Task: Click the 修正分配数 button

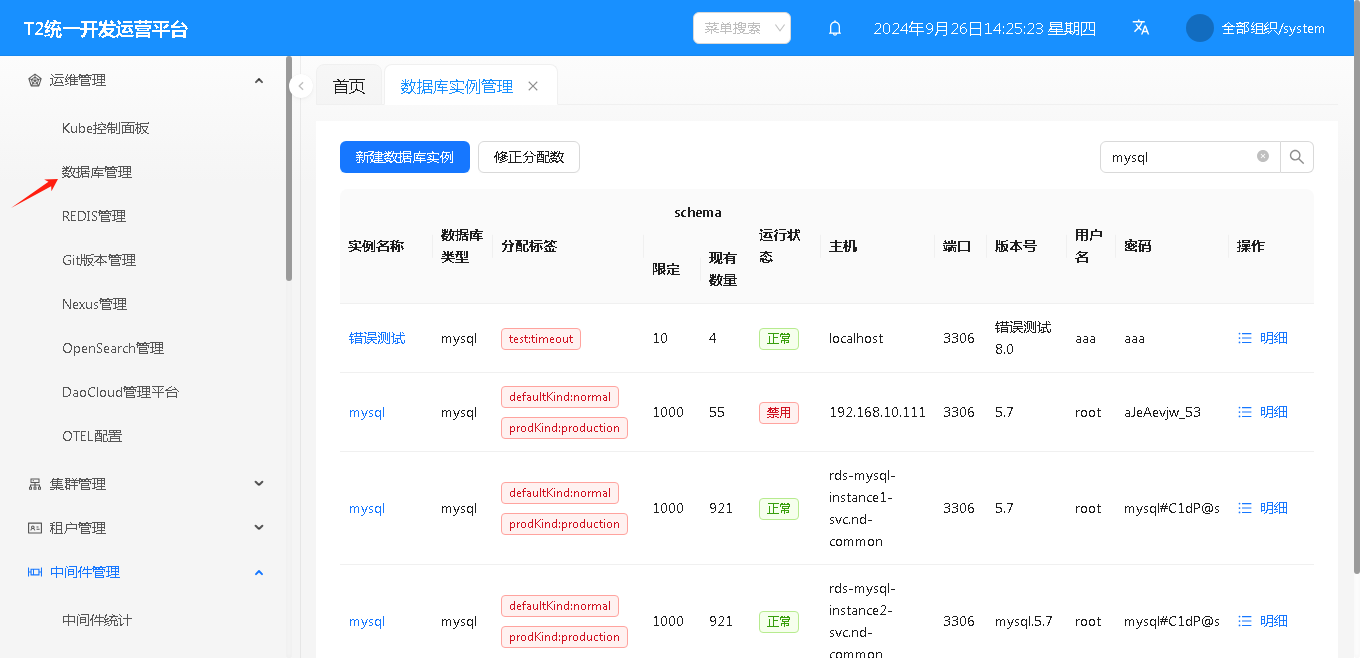Action: (529, 157)
